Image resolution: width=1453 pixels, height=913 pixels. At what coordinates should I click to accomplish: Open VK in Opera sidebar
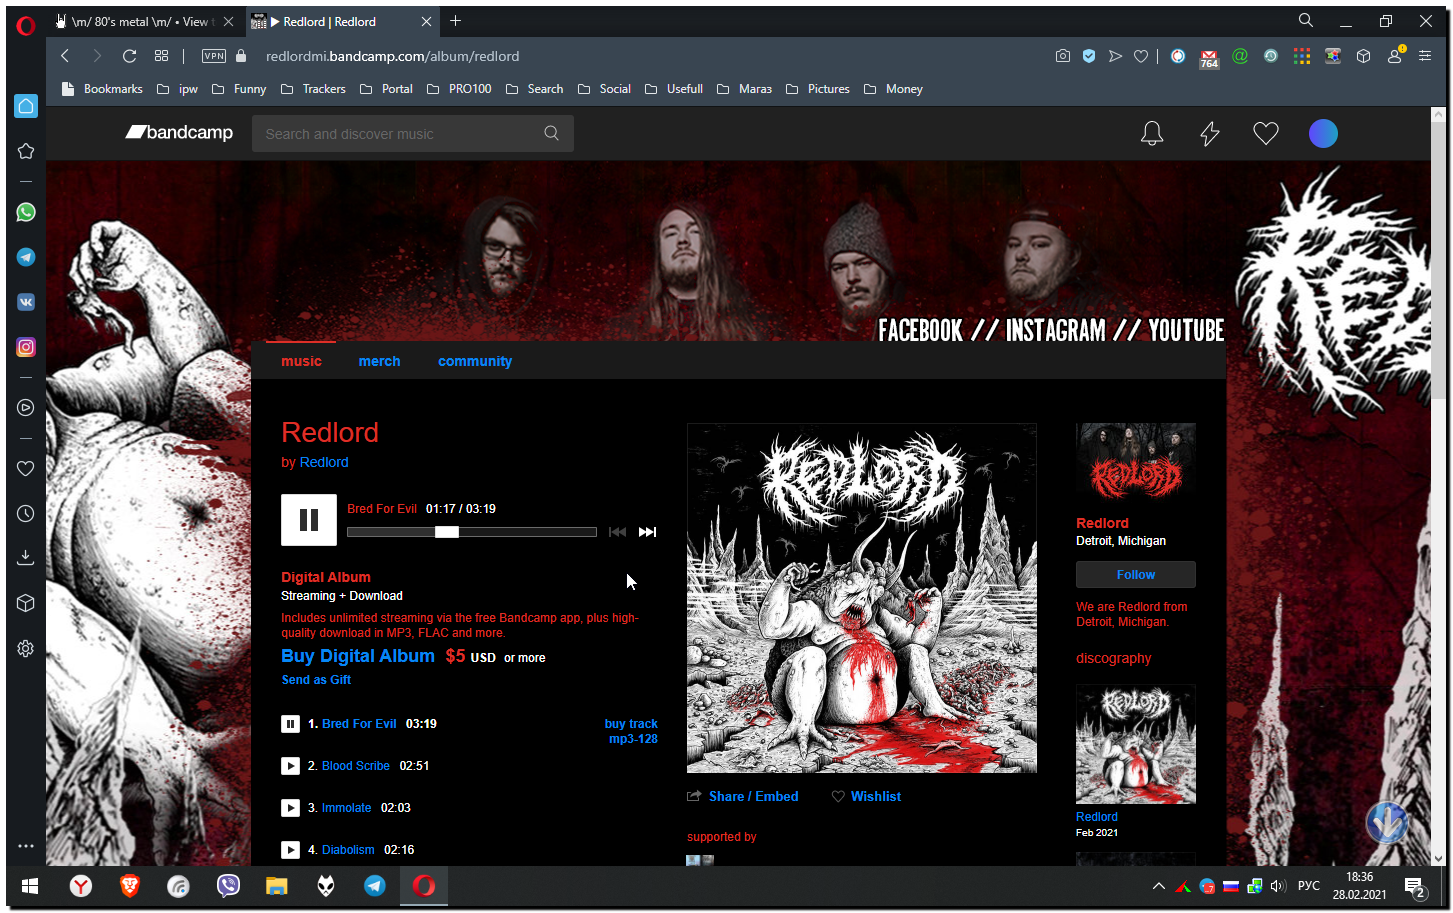[x=26, y=302]
